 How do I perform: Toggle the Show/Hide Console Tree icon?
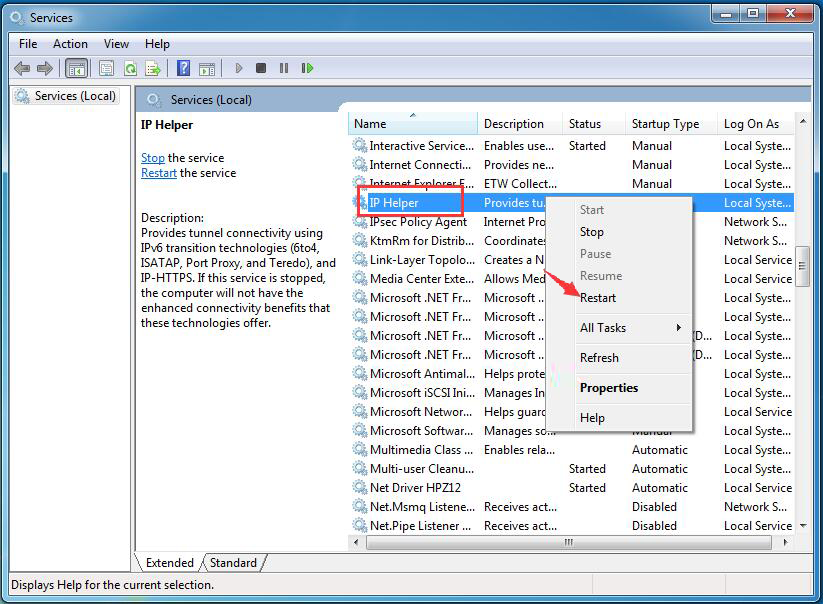click(77, 68)
